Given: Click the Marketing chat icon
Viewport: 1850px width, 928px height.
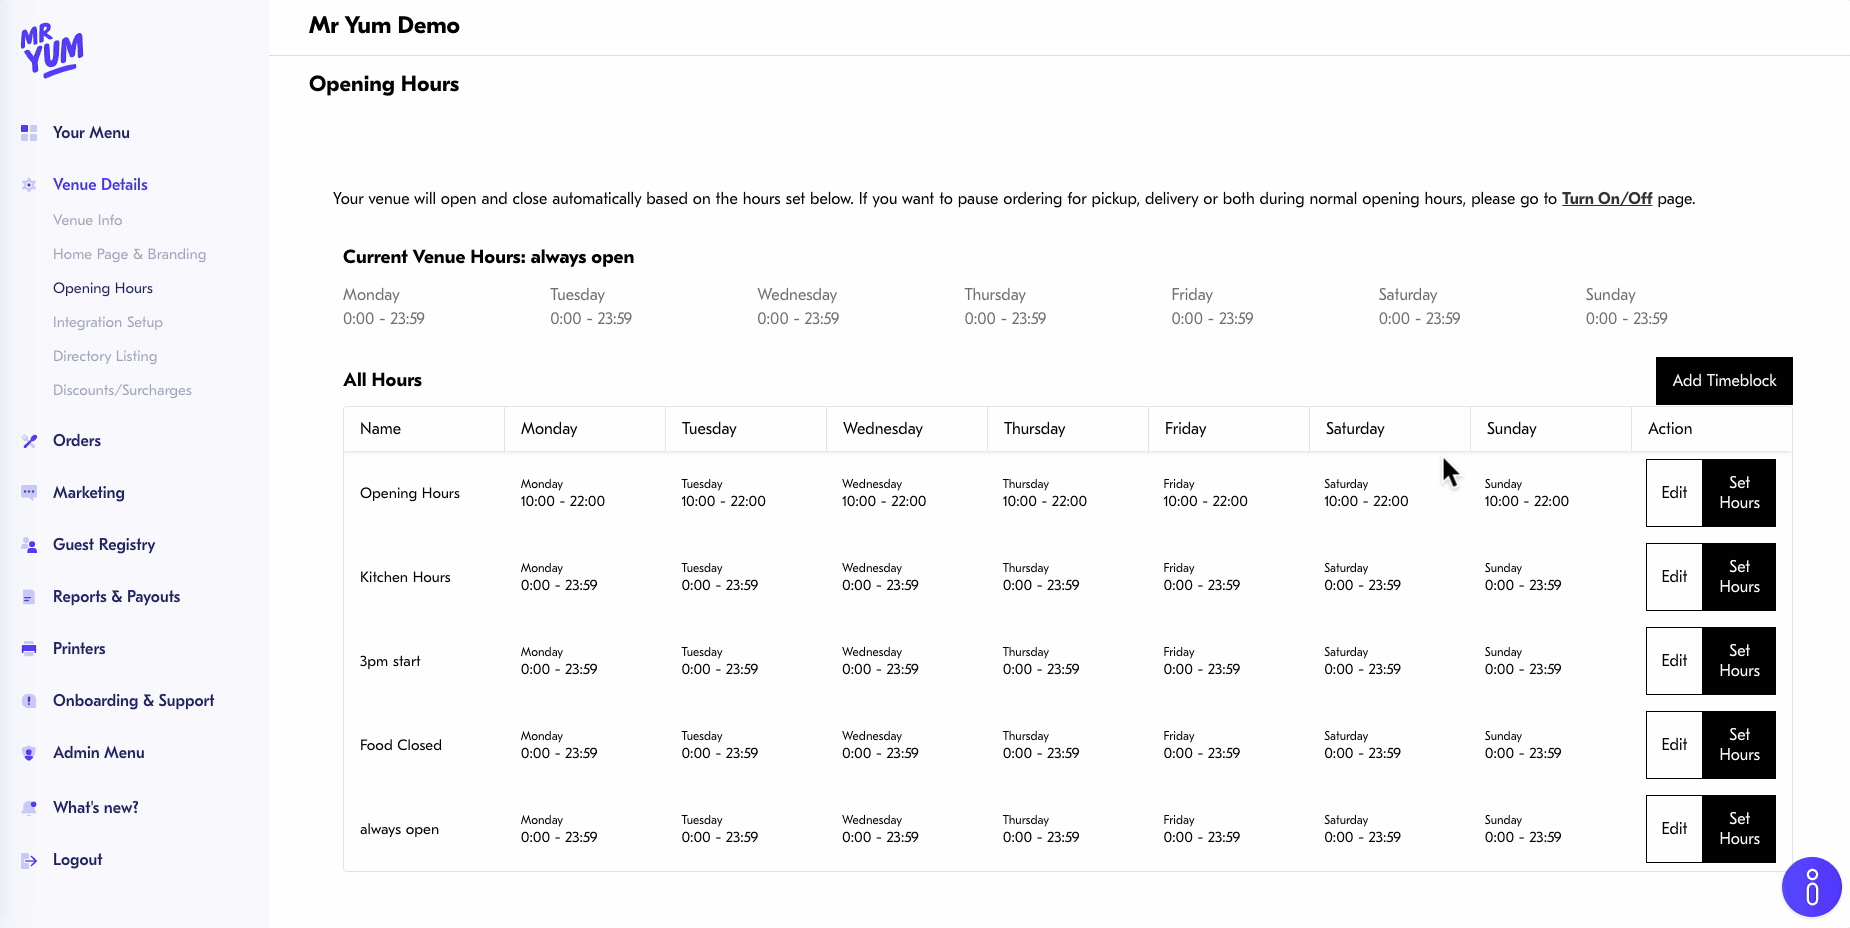Looking at the screenshot, I should 29,493.
